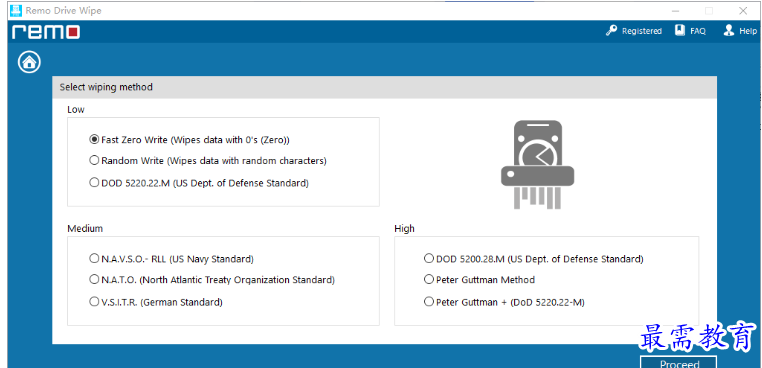Viewport: 762px width, 368px height.
Task: Select N.A.V.S.O.- RLL US Navy Standard
Action: [x=172, y=259]
